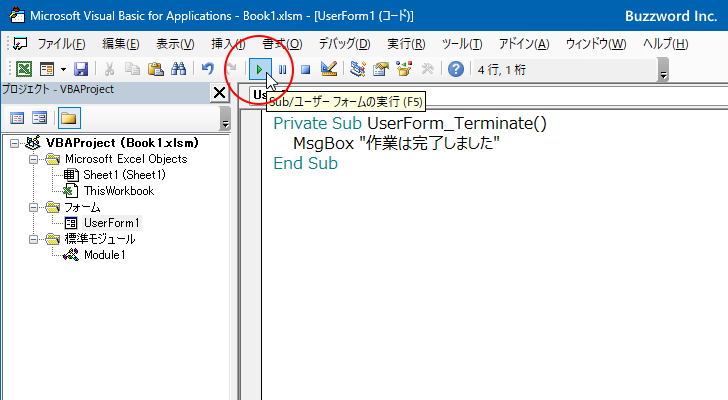Close the Project Explorer pane

tap(219, 93)
